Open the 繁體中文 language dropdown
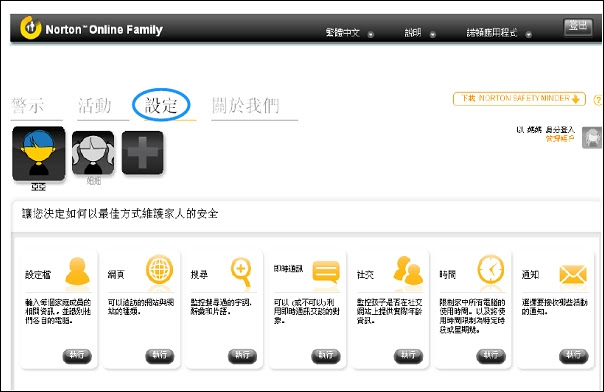Image resolution: width=604 pixels, height=392 pixels. [x=349, y=33]
